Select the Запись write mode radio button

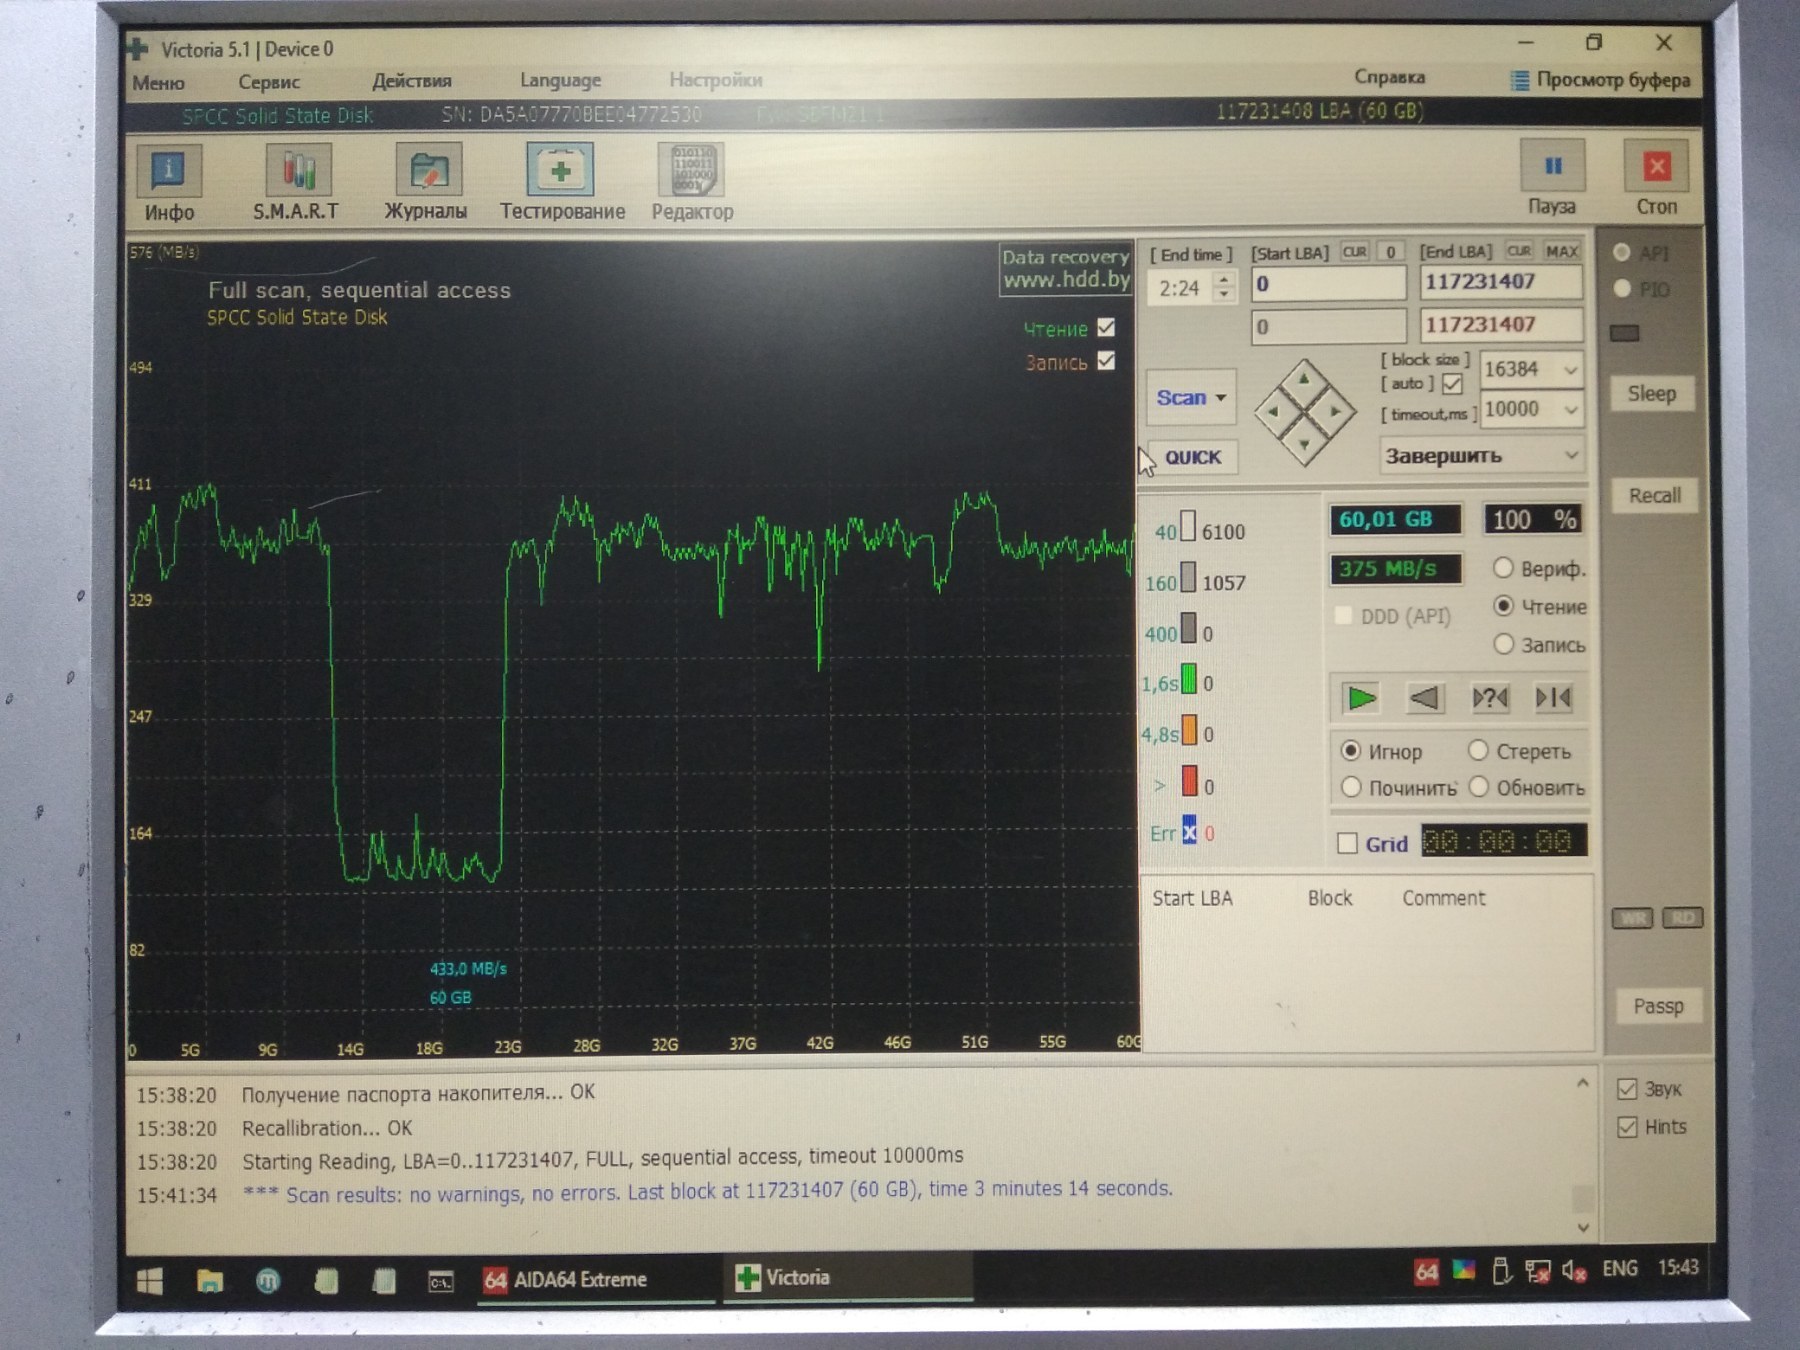pos(1503,645)
